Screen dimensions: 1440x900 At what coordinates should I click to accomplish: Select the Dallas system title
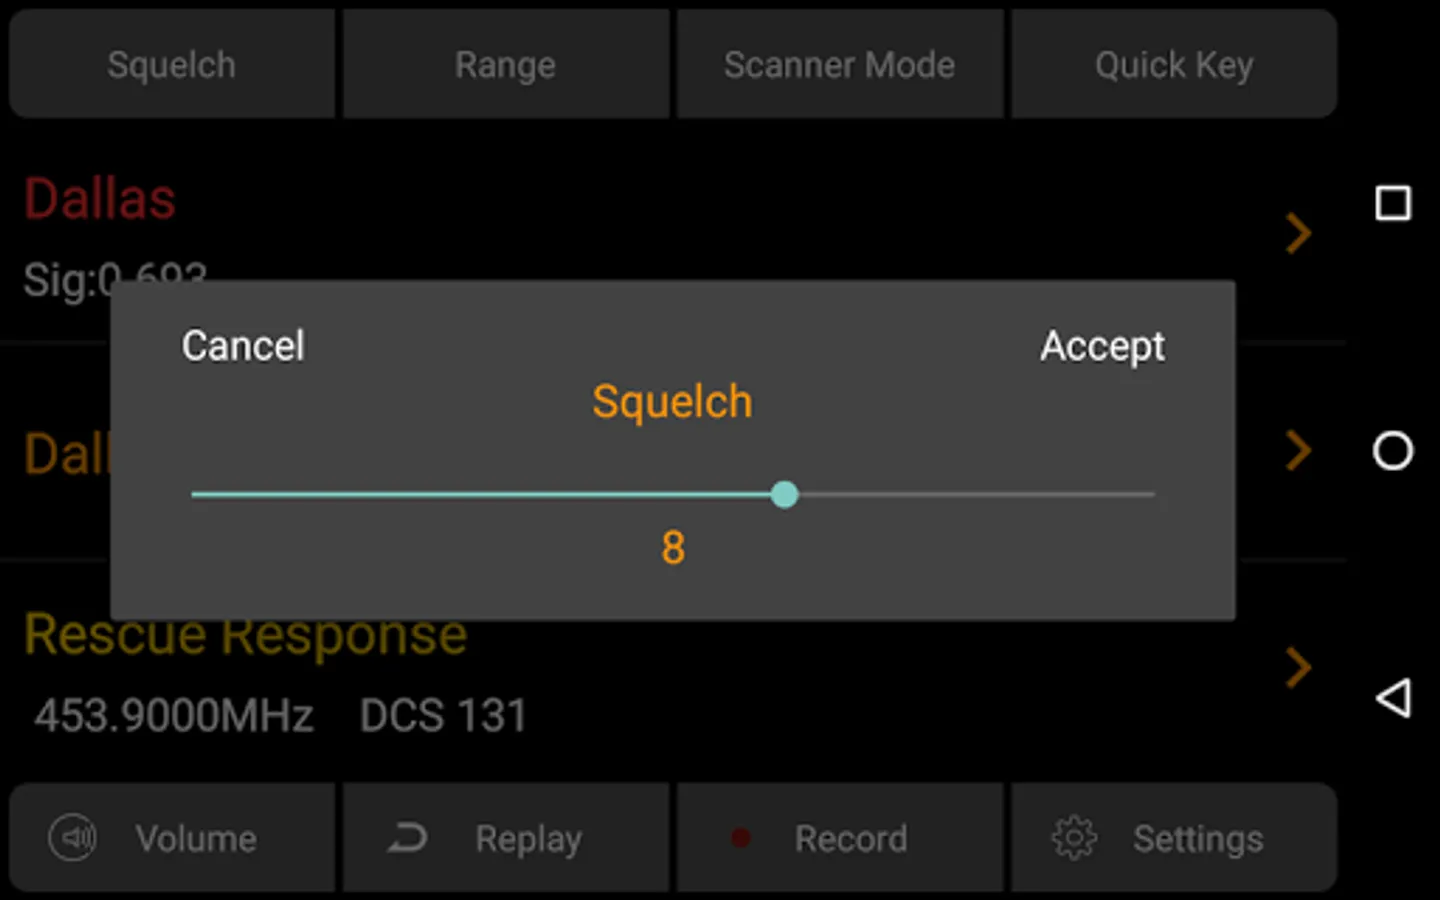point(100,198)
